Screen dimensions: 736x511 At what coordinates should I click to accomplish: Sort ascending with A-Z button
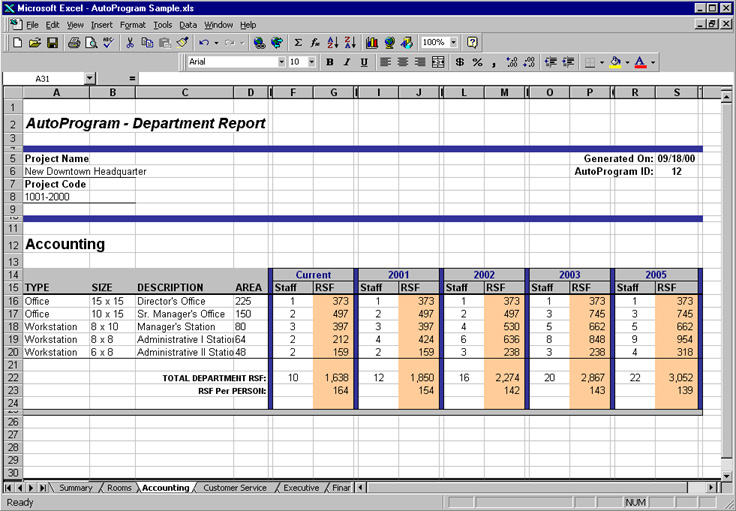[x=332, y=43]
